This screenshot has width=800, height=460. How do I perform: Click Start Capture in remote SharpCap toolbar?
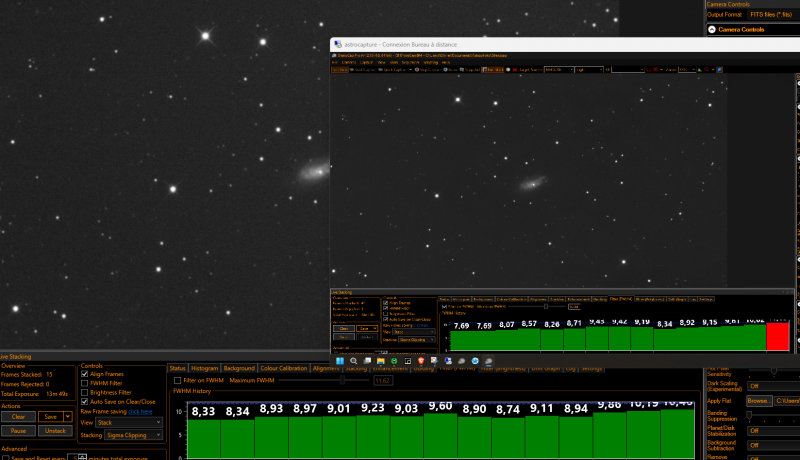pos(364,69)
